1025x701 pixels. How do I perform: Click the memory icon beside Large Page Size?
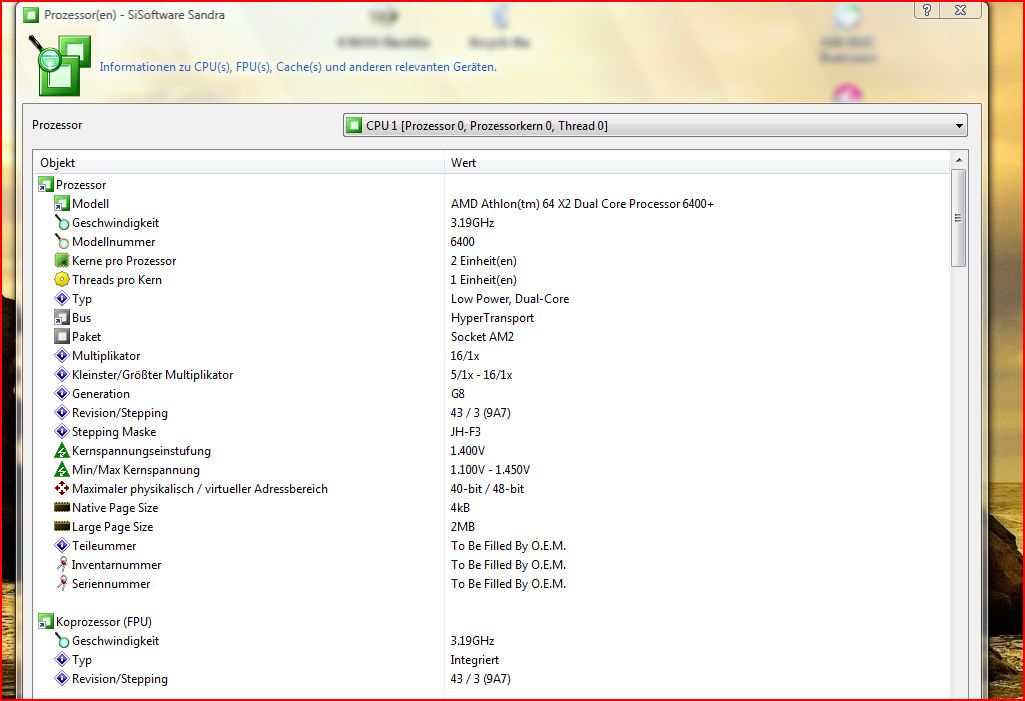tap(61, 526)
